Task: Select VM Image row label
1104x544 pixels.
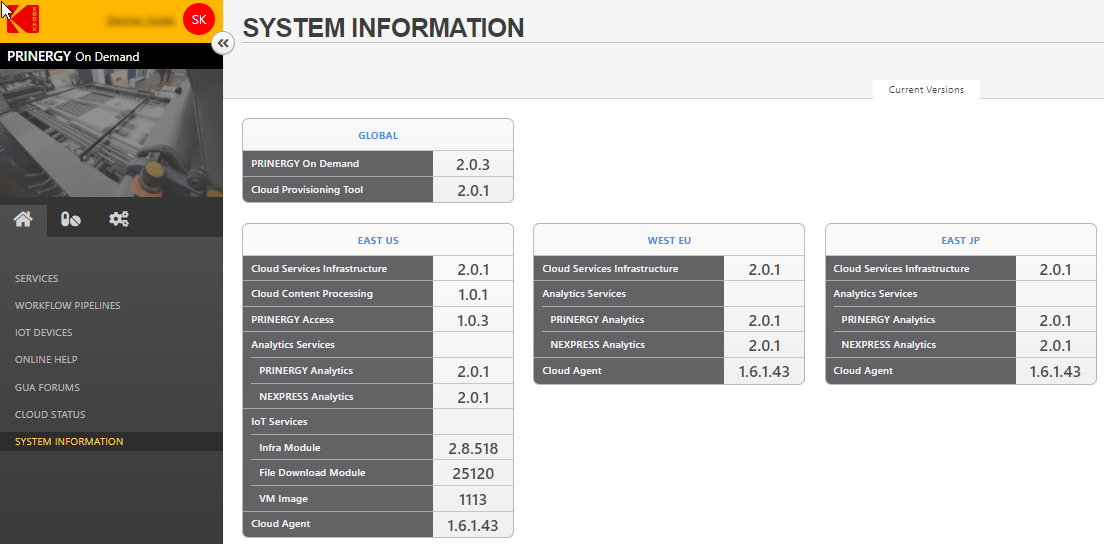Action: pyautogui.click(x=283, y=498)
